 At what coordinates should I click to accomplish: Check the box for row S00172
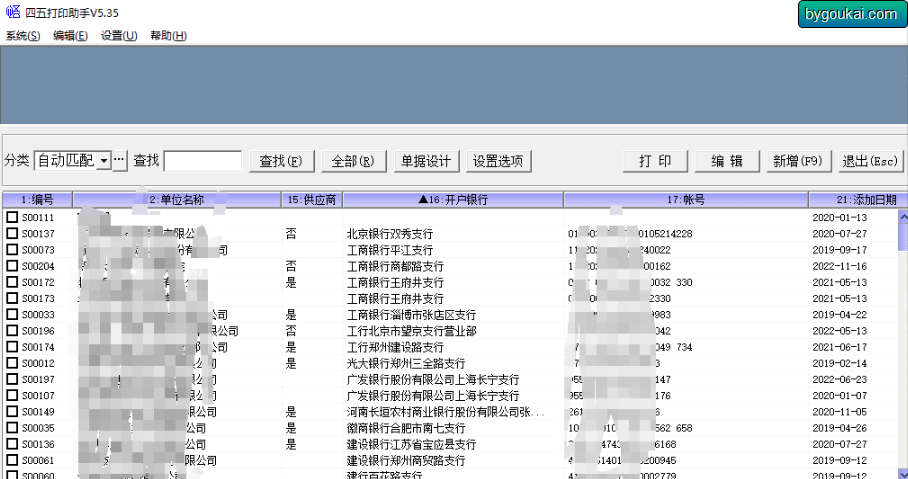tap(12, 282)
